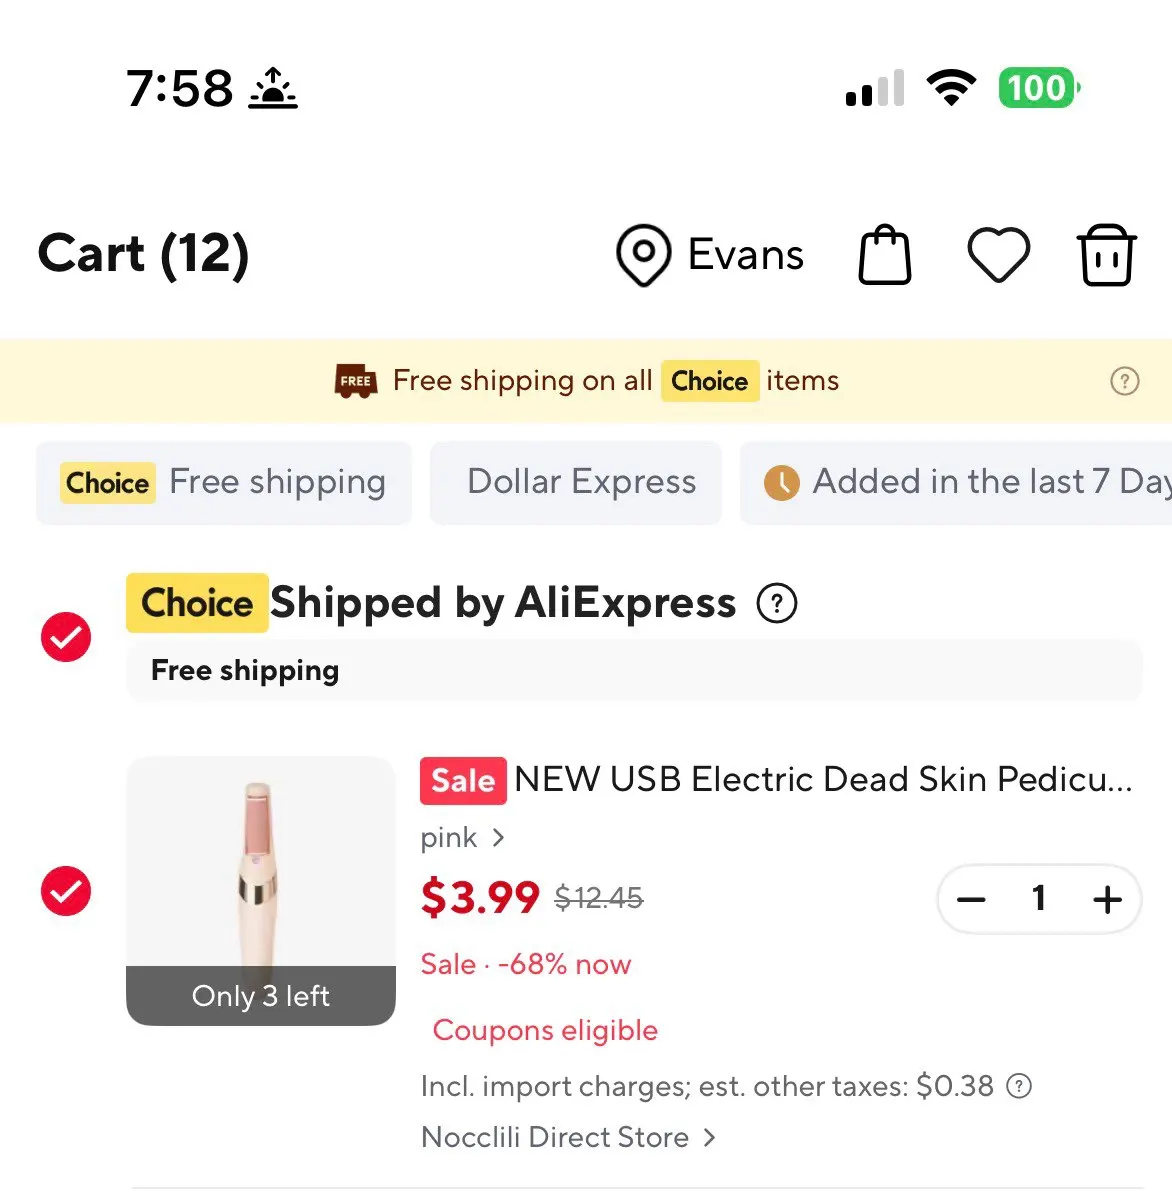Tap the trash can delete icon
This screenshot has height=1203, width=1172.
(1106, 255)
